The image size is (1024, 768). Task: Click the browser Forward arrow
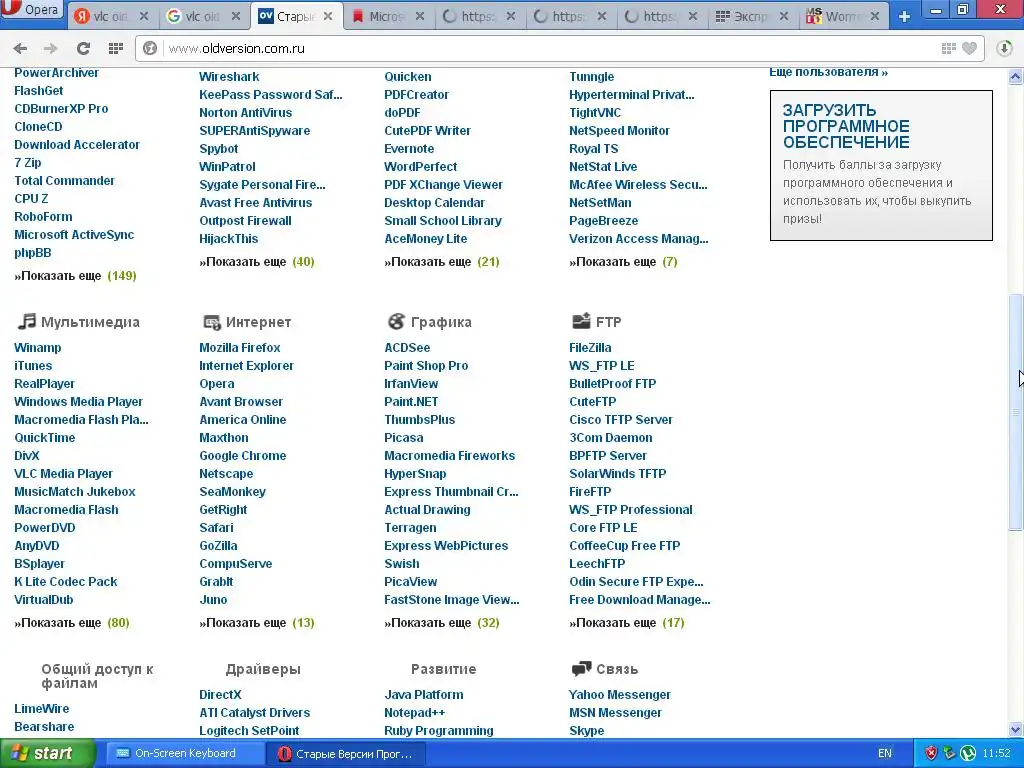click(x=50, y=48)
